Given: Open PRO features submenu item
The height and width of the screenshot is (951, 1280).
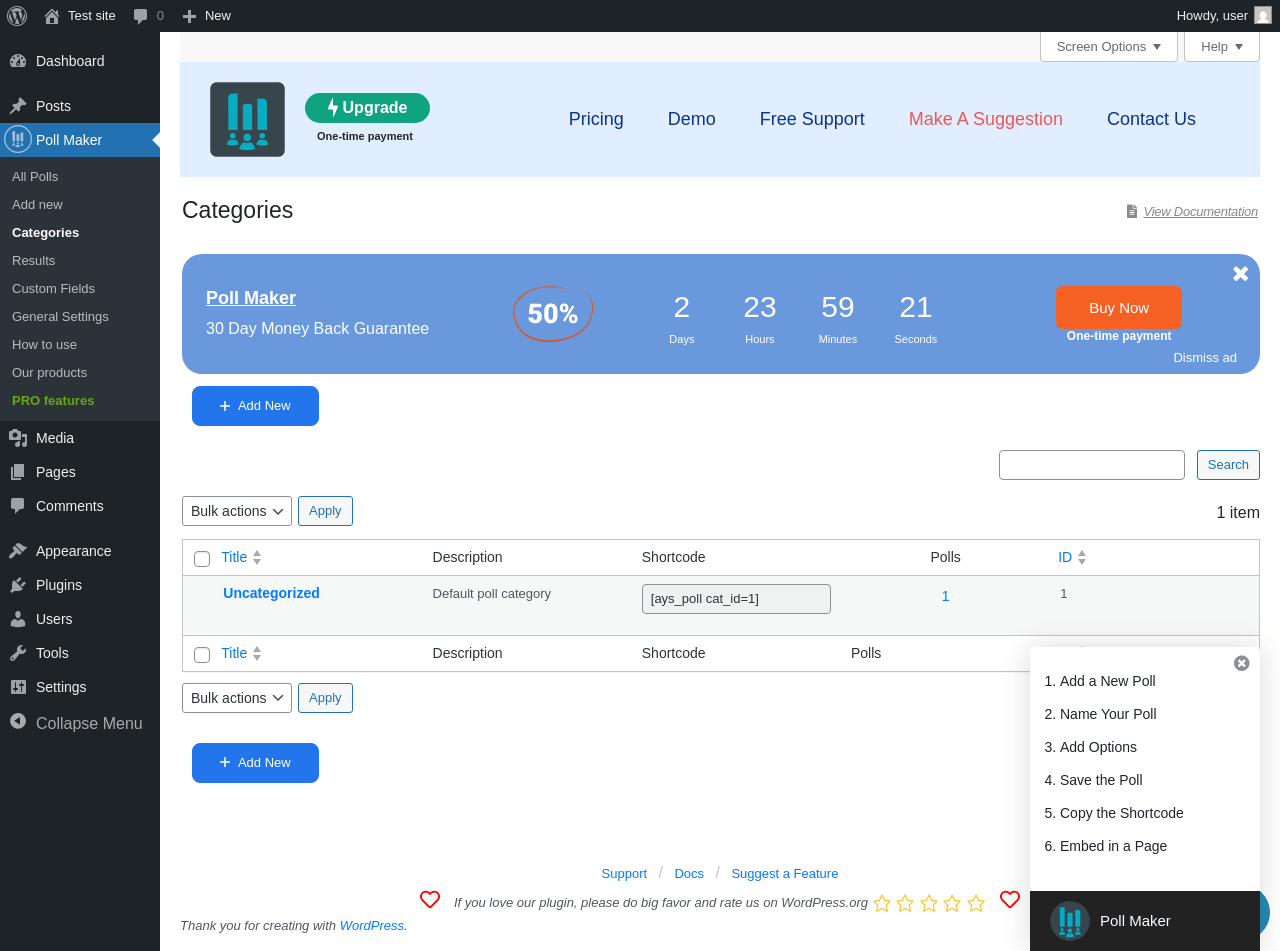Looking at the screenshot, I should point(53,401).
